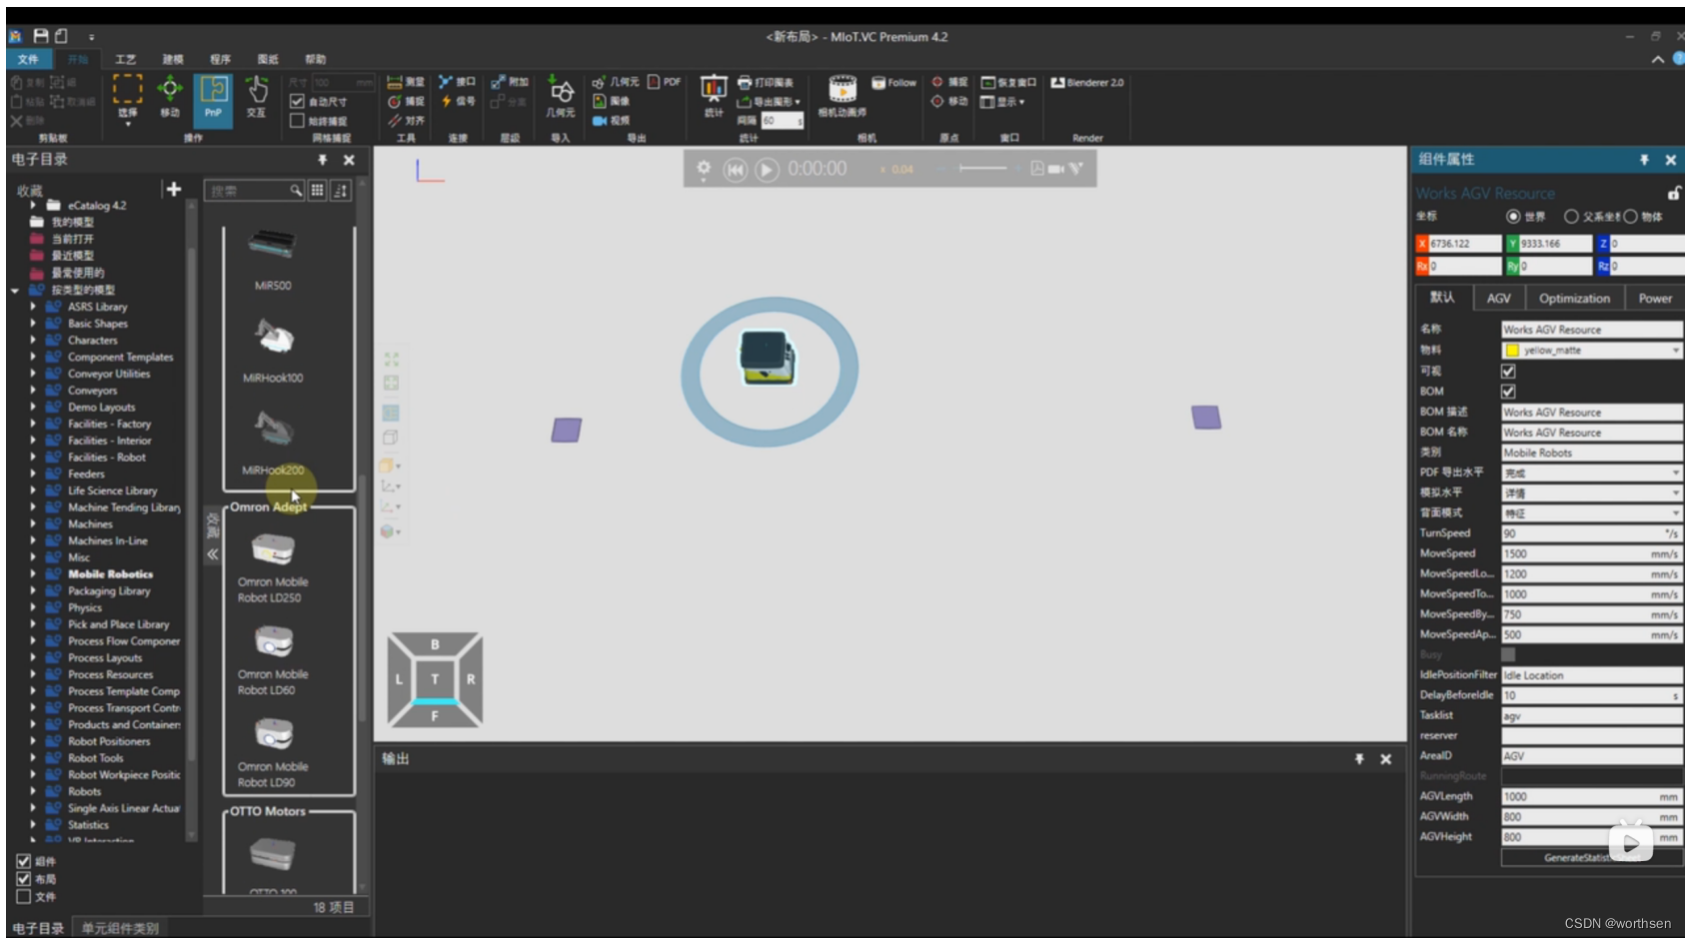Toggle the 组件 filter checkbox
The height and width of the screenshot is (939, 1687).
(23, 860)
